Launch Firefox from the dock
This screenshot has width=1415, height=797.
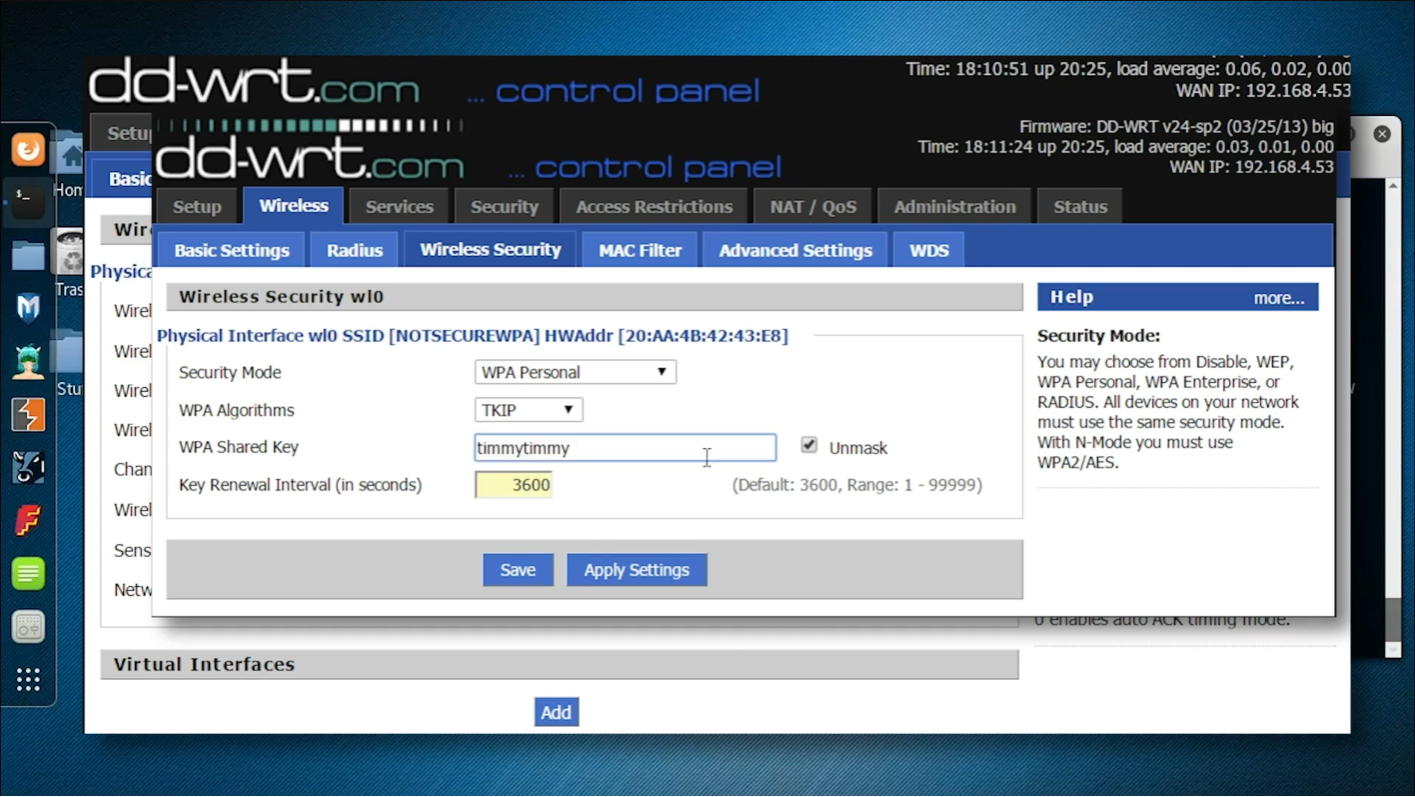coord(28,150)
